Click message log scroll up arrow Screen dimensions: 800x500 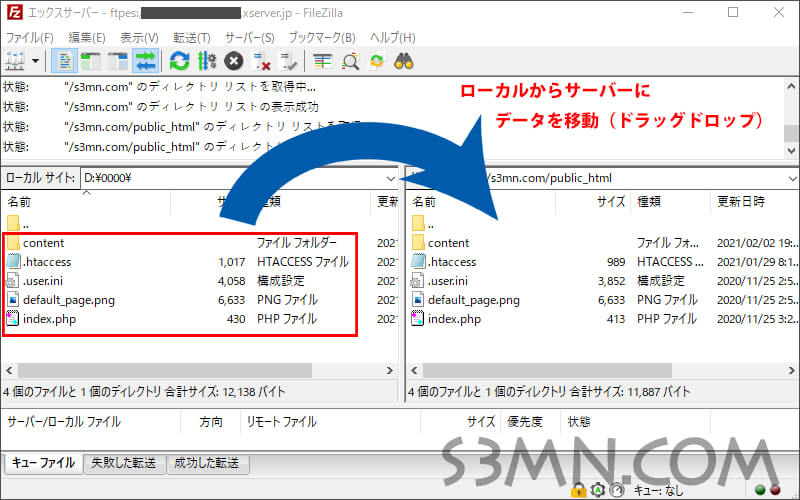(791, 86)
